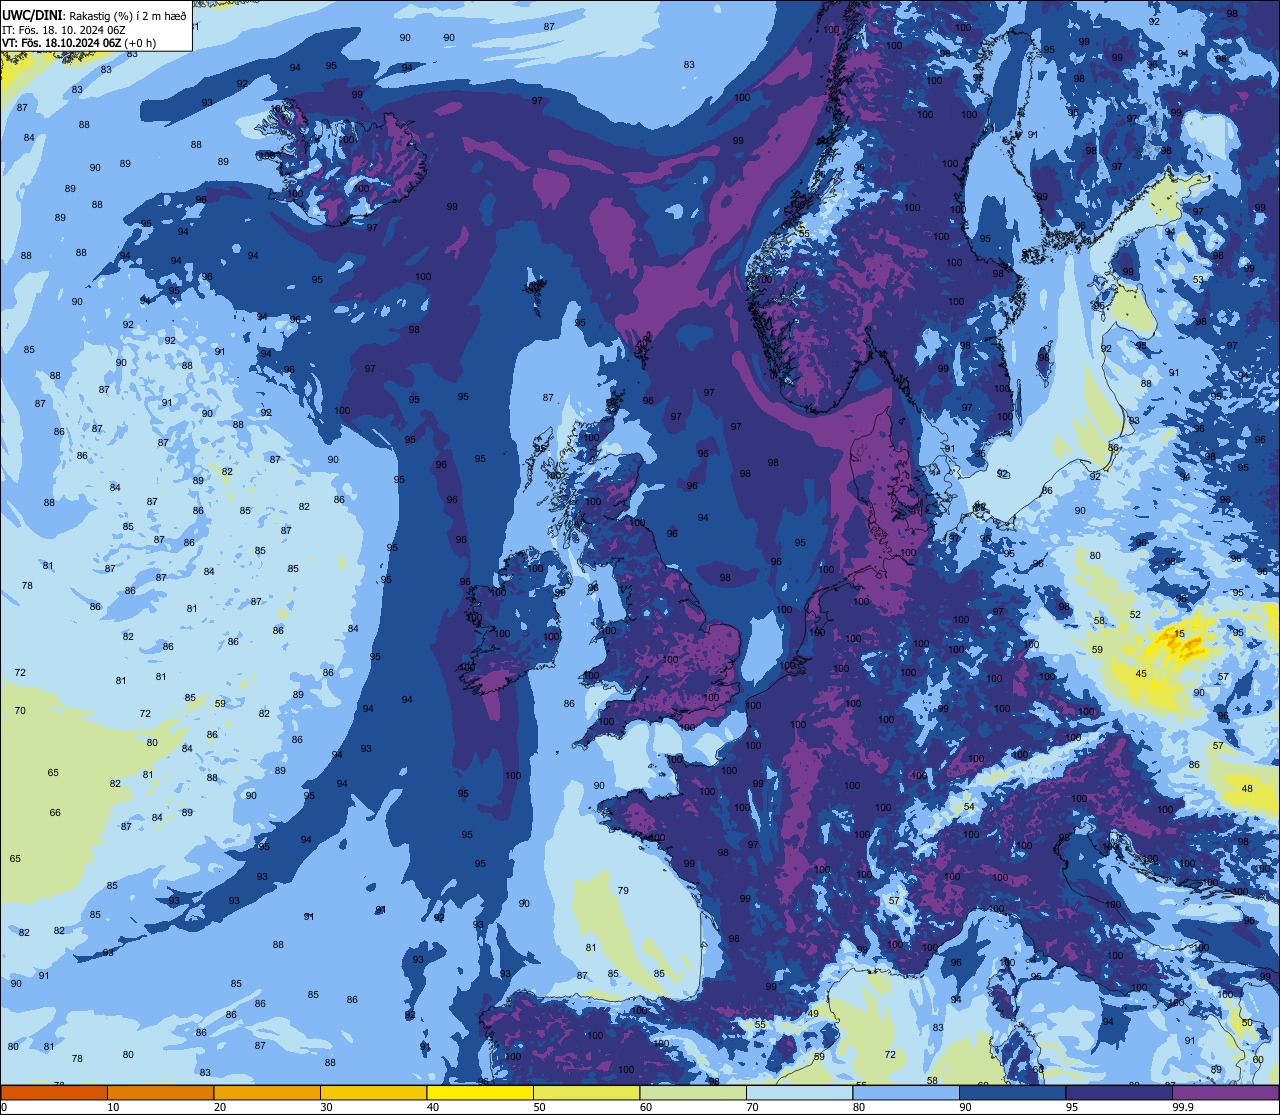Click the darkest orange 0–10 legend segment
The height and width of the screenshot is (1115, 1280).
click(x=54, y=1092)
